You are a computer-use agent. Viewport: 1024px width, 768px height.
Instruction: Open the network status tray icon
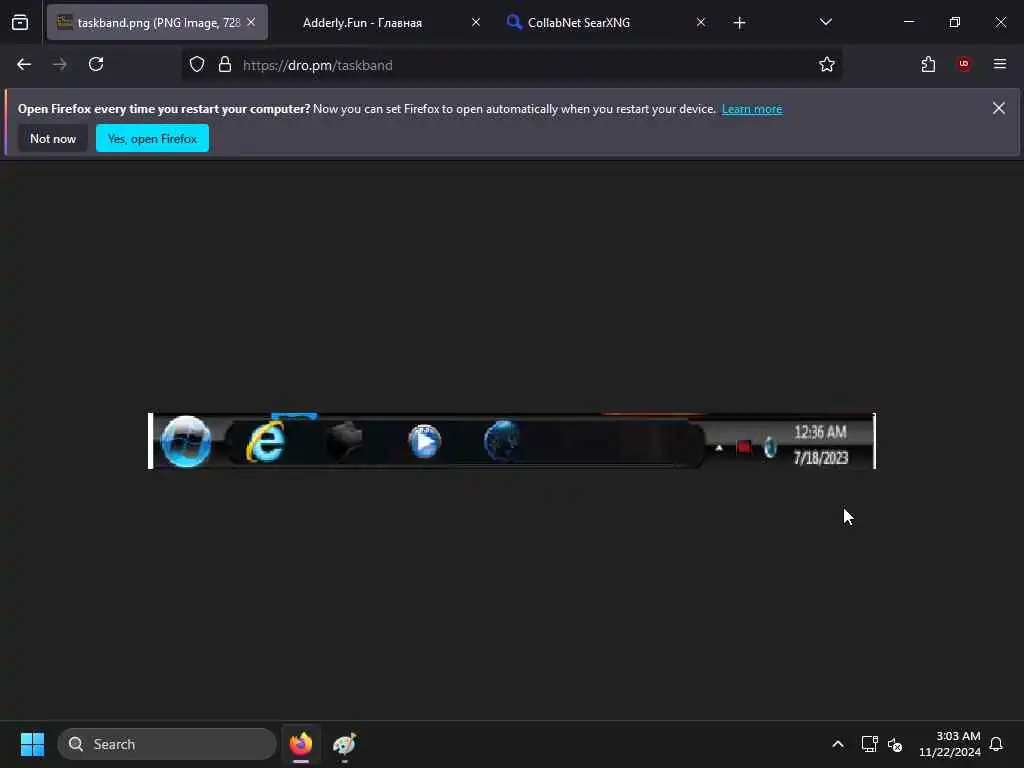(869, 744)
